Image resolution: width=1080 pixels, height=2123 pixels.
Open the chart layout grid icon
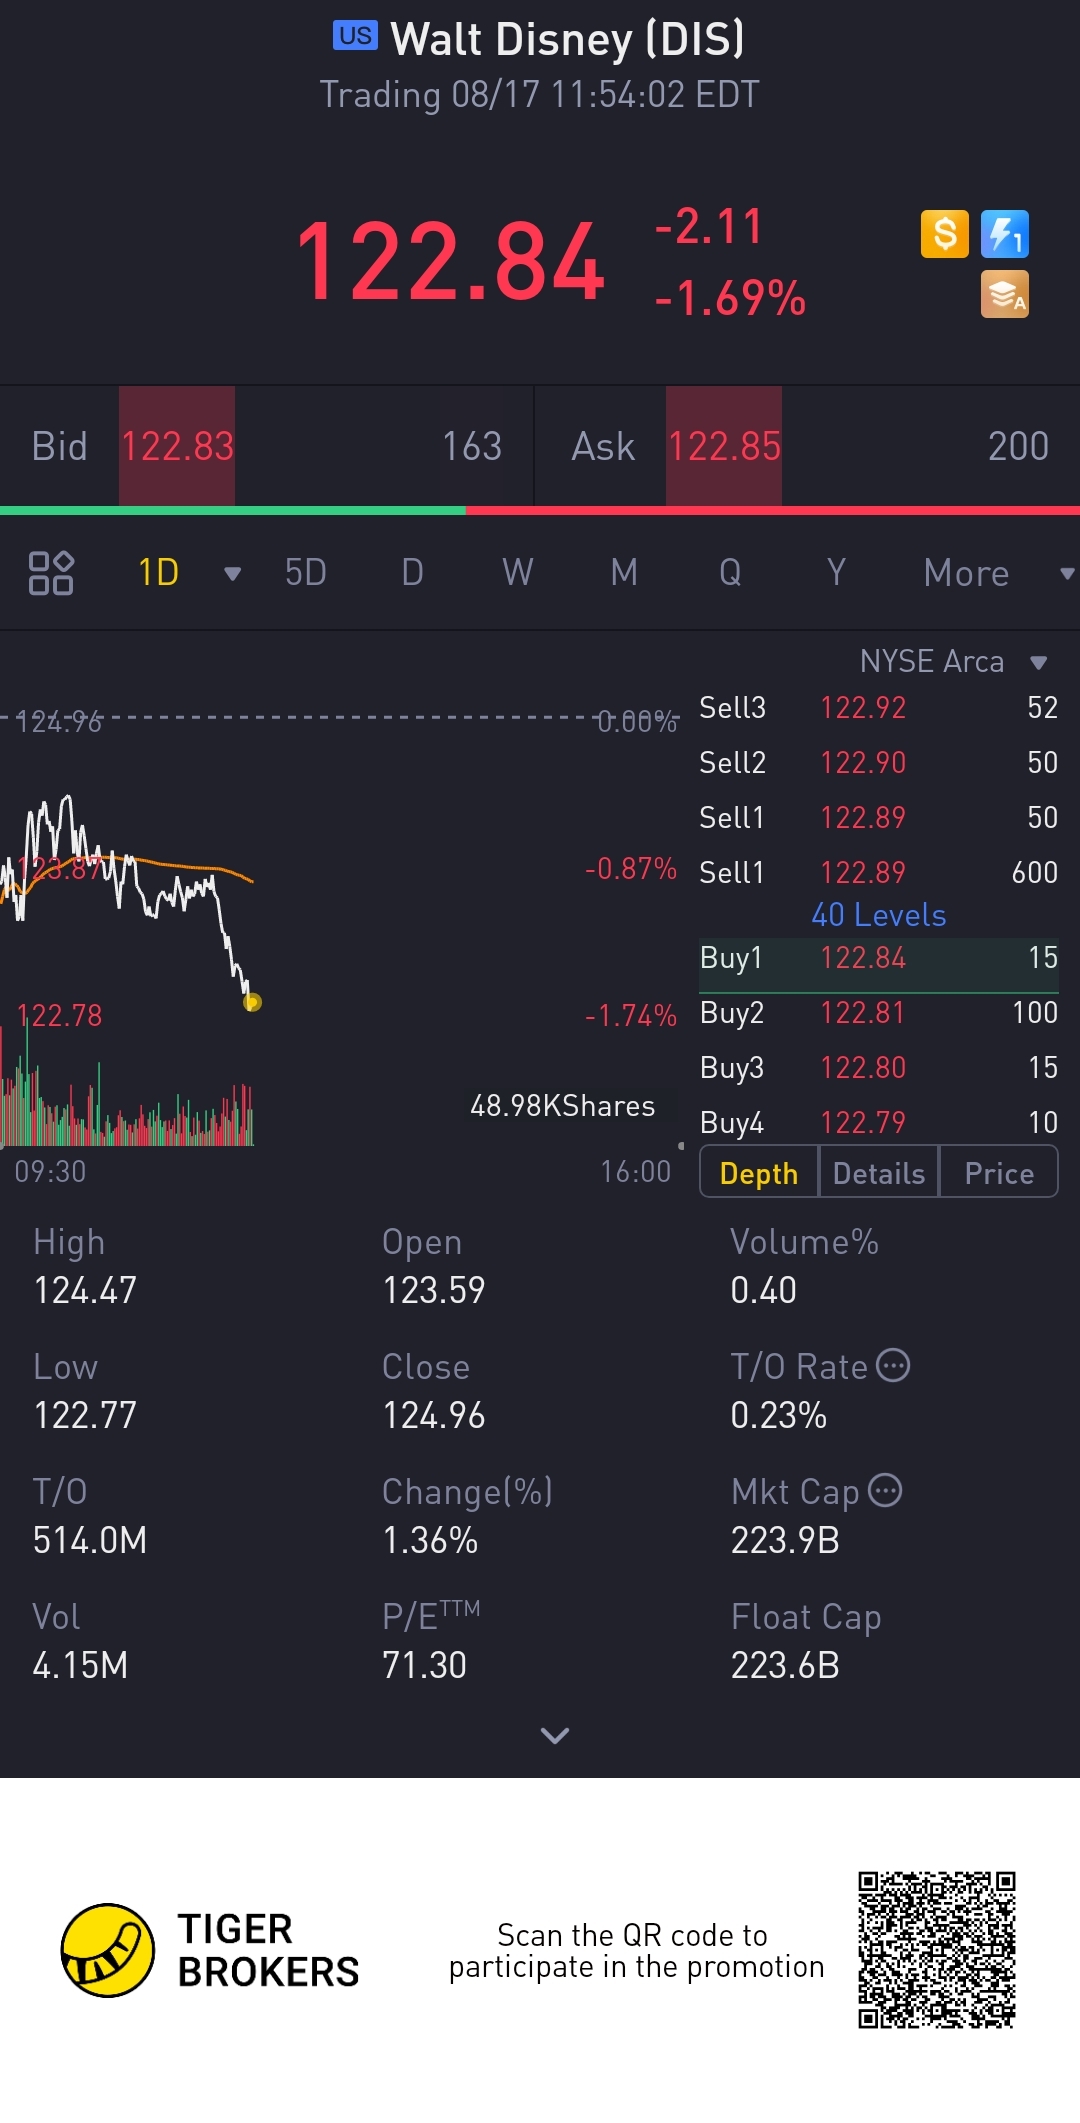click(51, 573)
